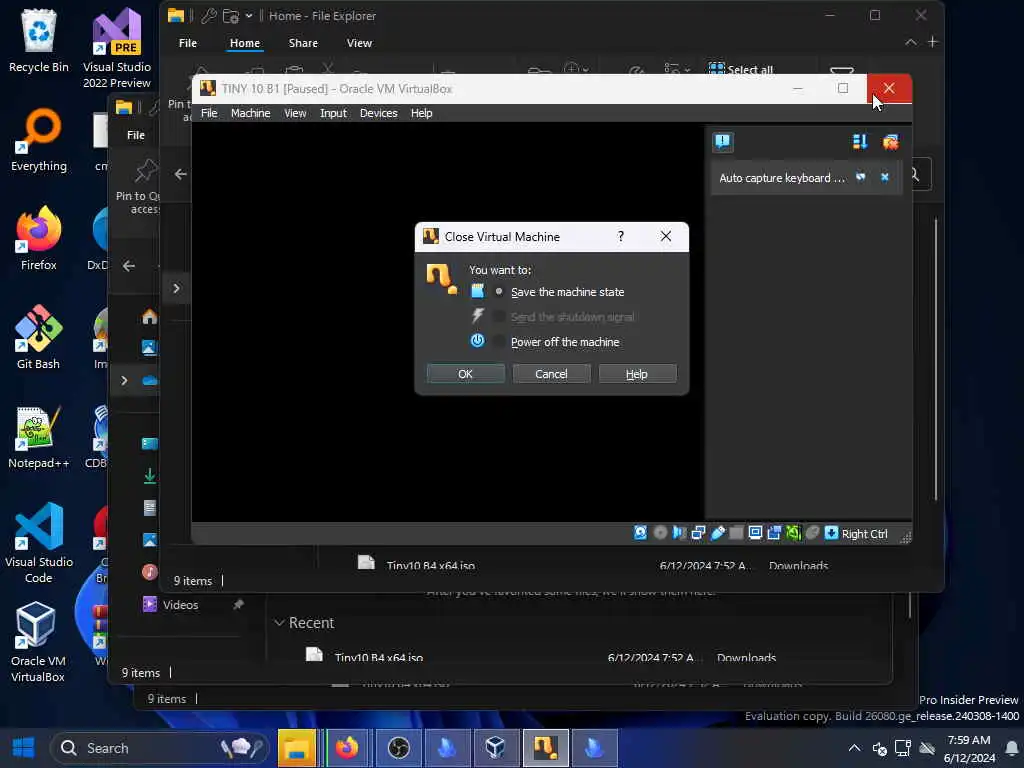The image size is (1024, 768).
Task: Open Everything search shortcut
Action: (x=39, y=140)
